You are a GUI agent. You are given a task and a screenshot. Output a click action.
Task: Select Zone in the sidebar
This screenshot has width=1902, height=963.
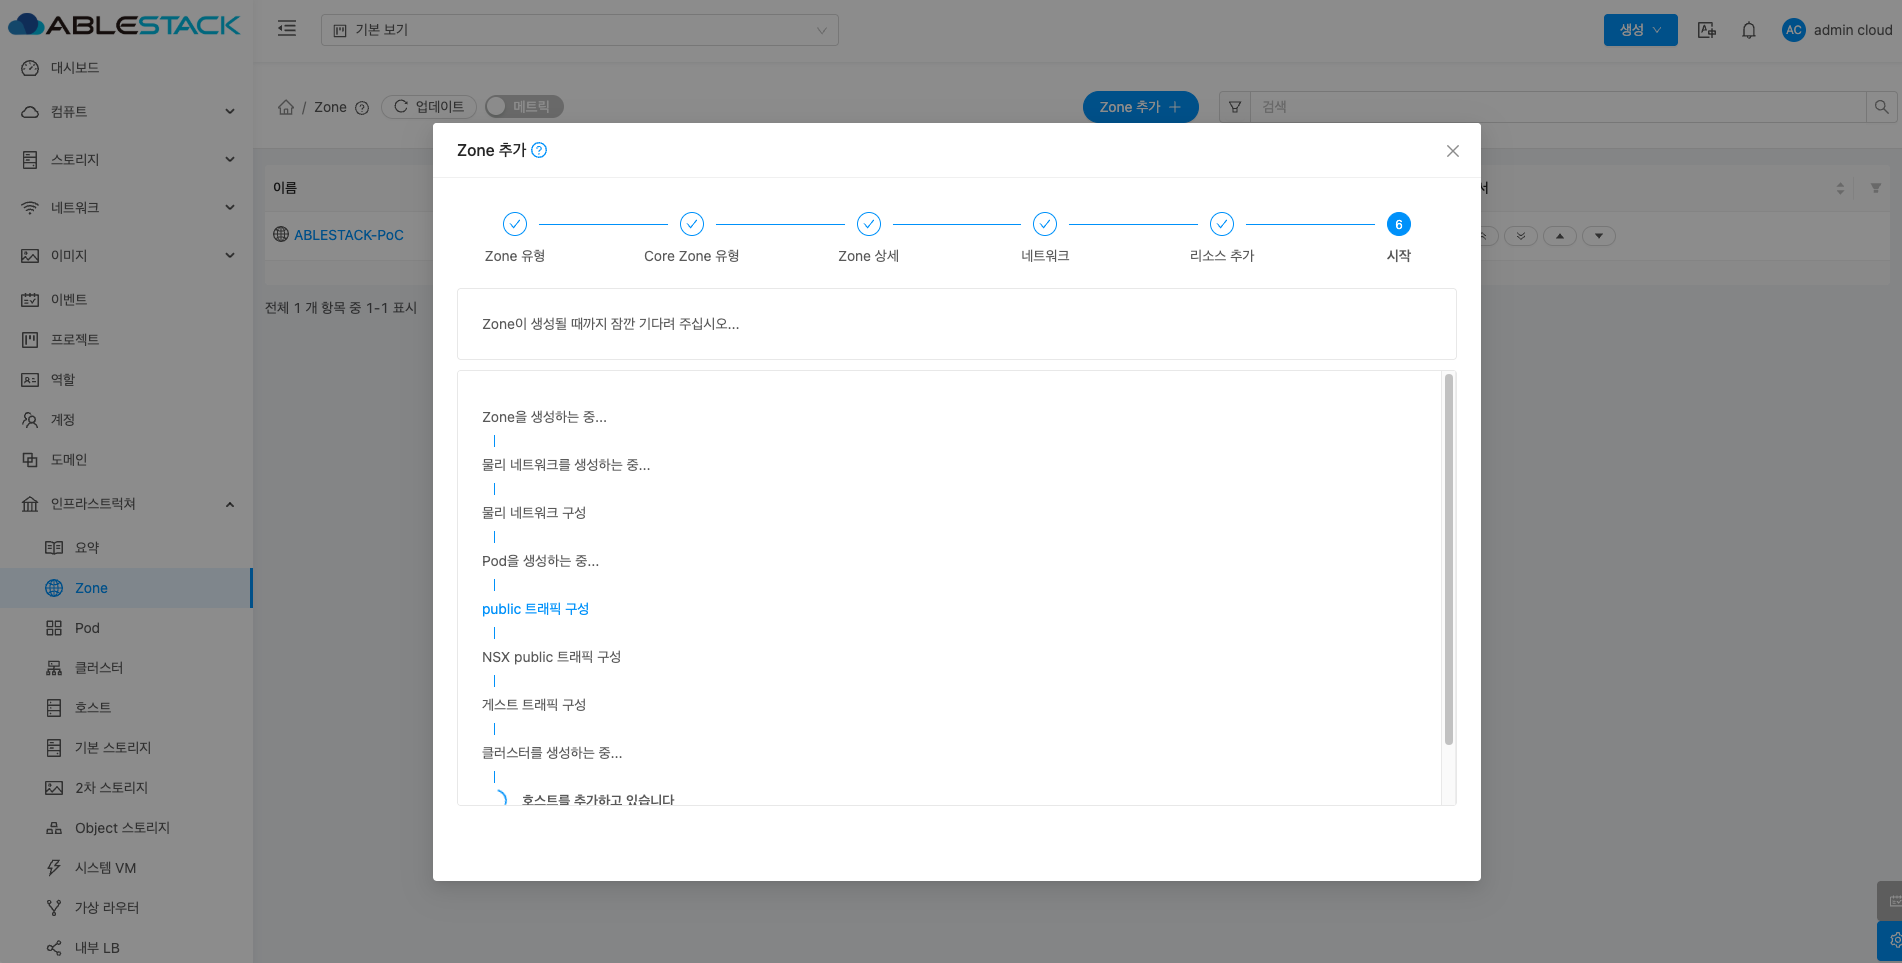coord(126,588)
